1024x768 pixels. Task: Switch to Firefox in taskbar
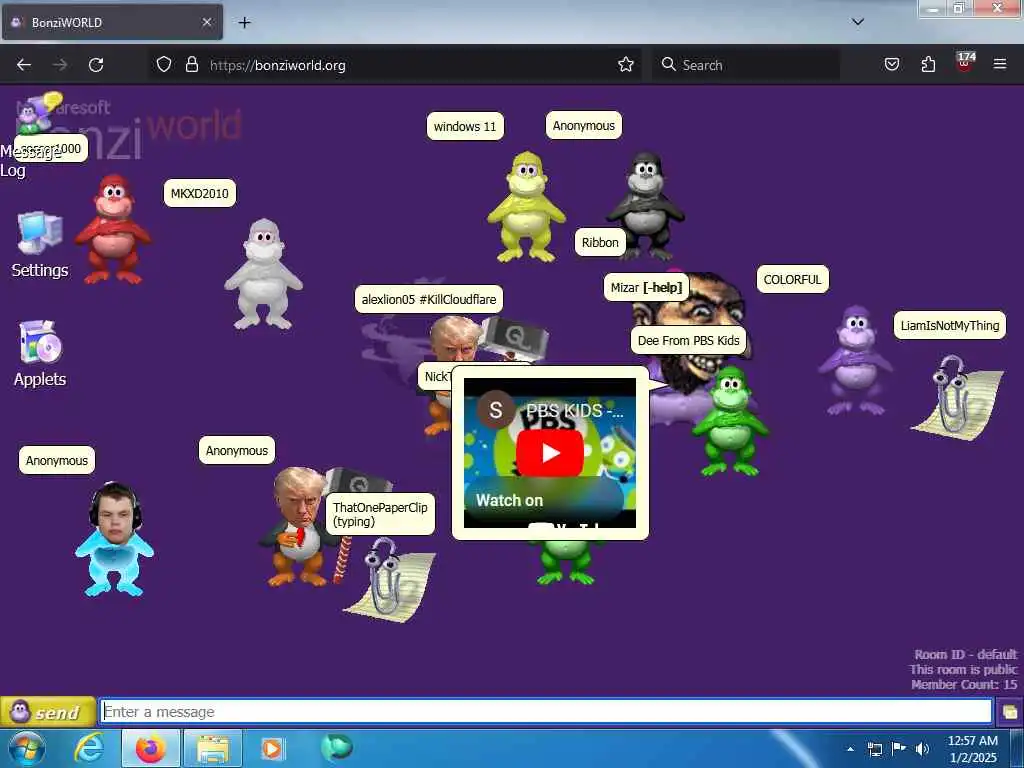150,748
